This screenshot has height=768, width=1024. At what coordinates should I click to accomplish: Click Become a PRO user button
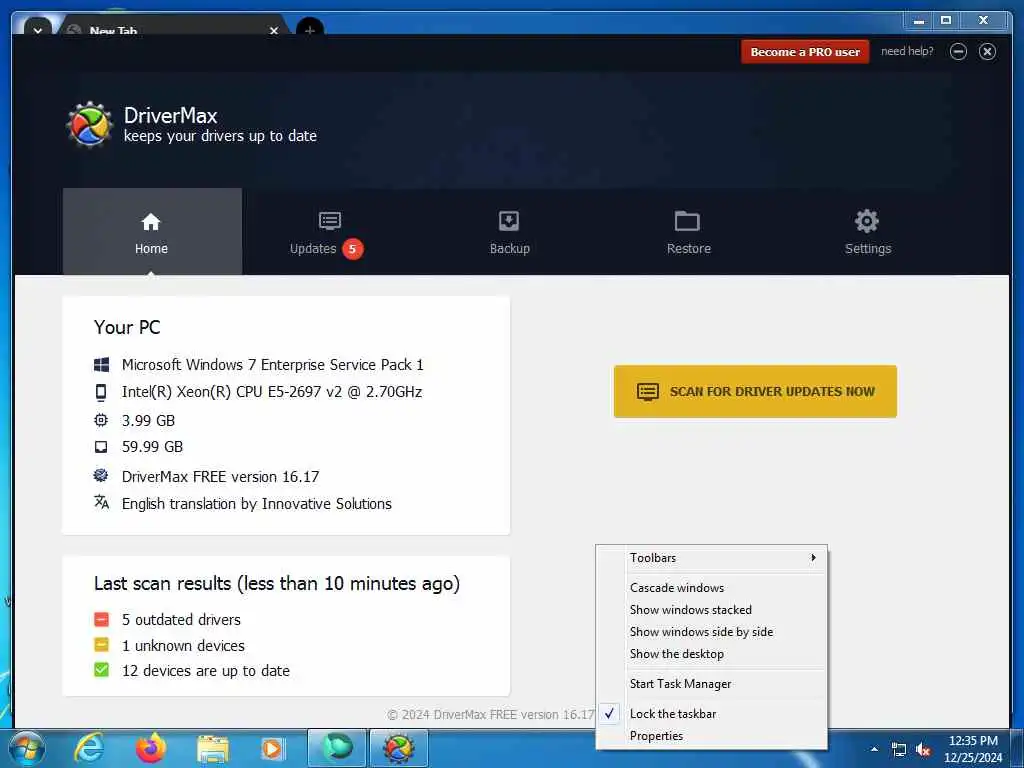pyautogui.click(x=805, y=52)
